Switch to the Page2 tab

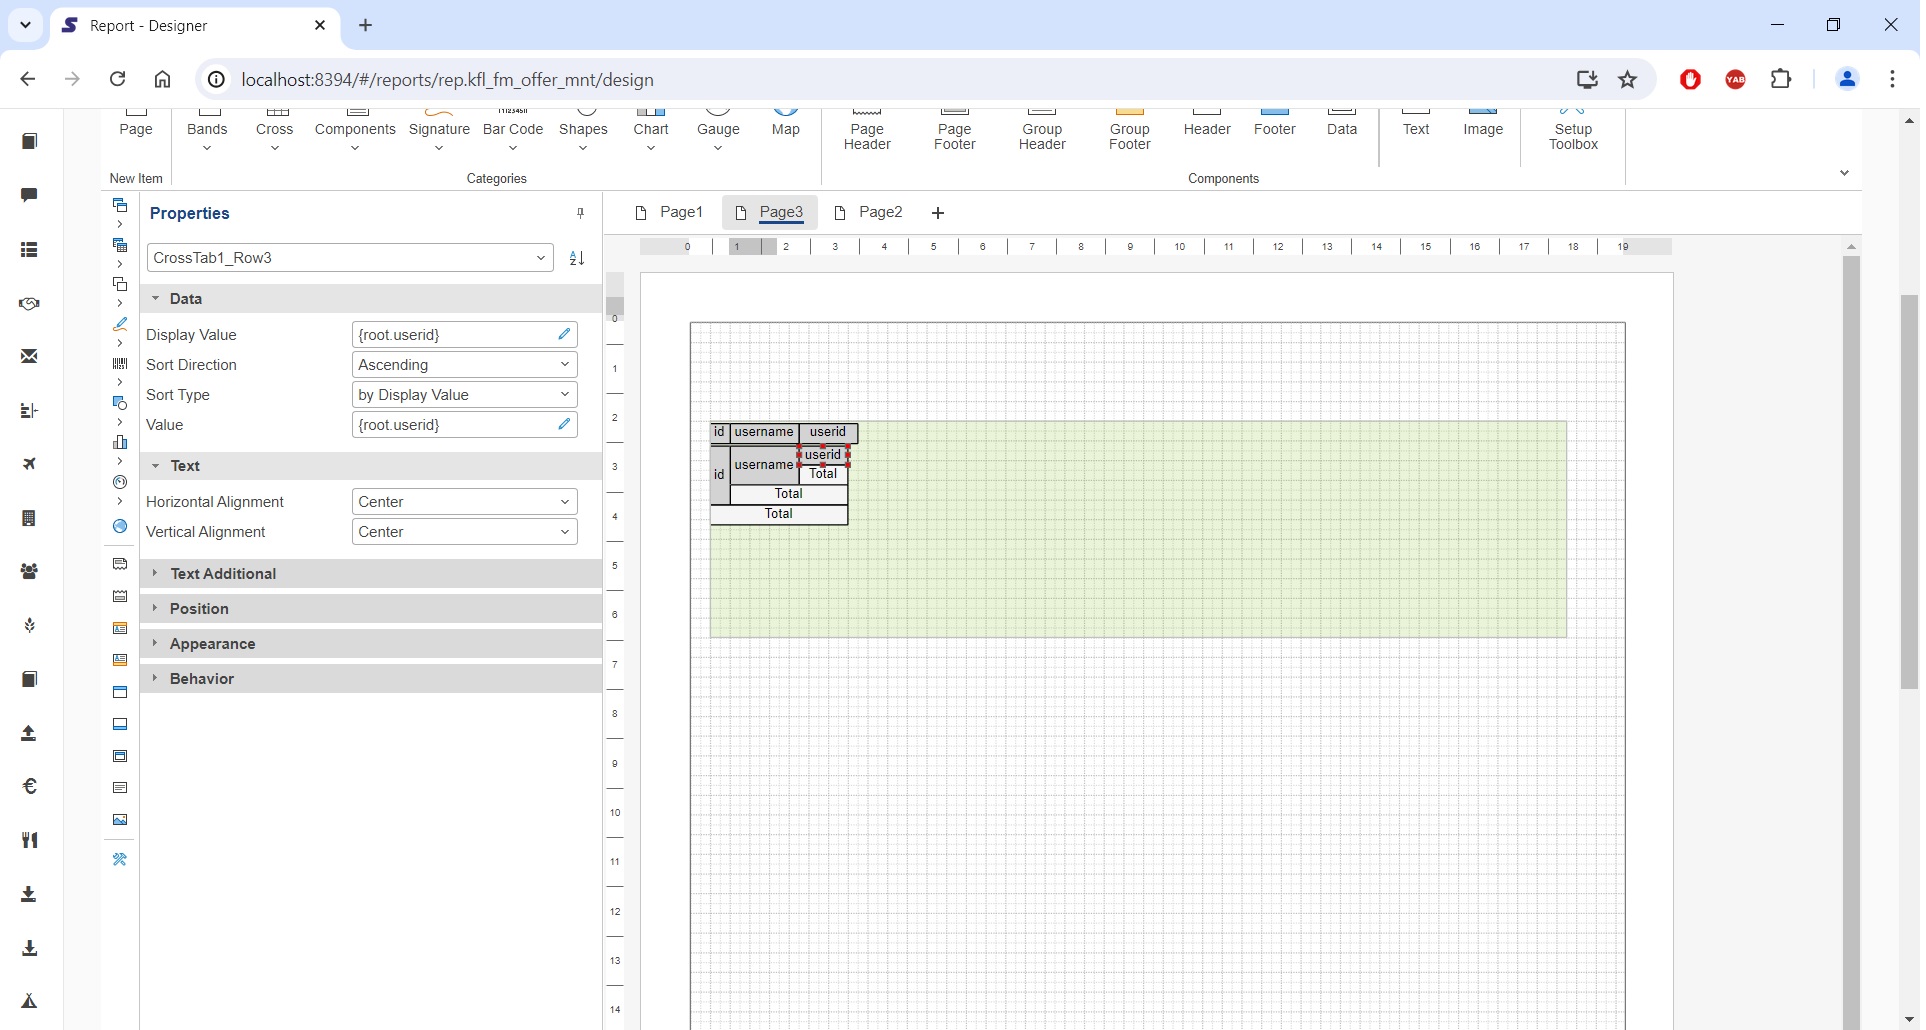click(x=869, y=212)
